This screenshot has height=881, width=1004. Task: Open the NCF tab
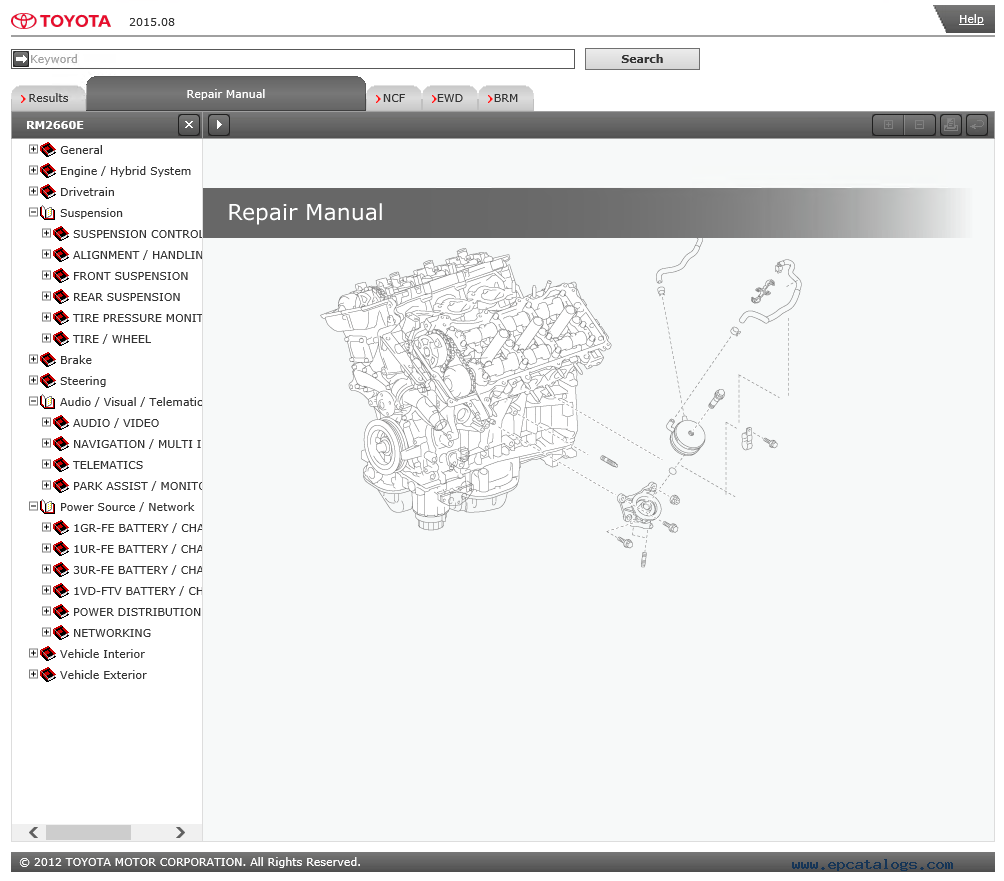[393, 98]
